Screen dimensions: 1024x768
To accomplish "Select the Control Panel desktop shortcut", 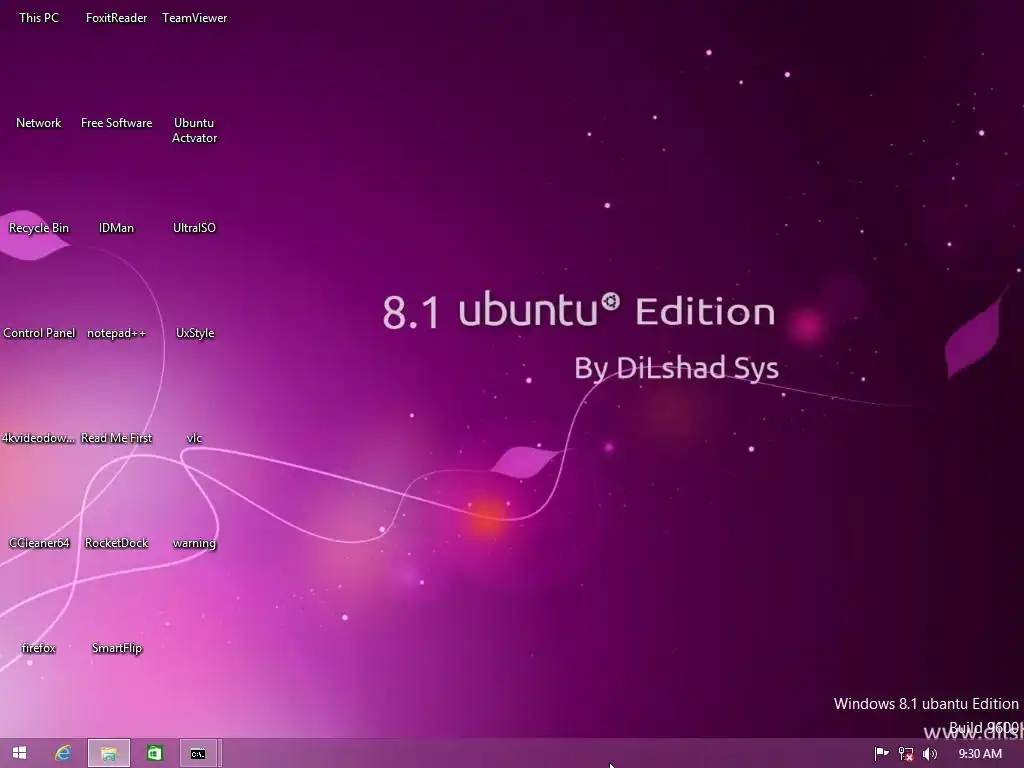I will coord(39,333).
